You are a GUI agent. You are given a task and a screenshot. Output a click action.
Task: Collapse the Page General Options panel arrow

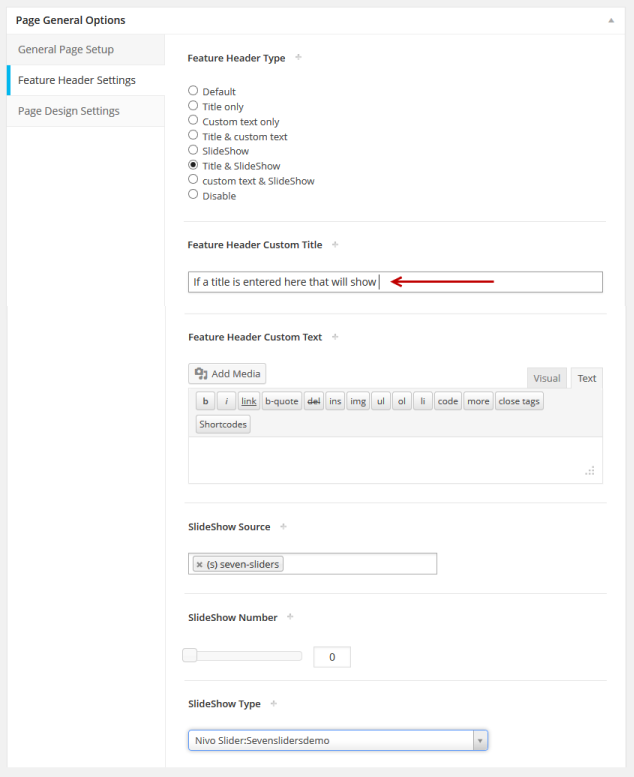click(x=611, y=20)
